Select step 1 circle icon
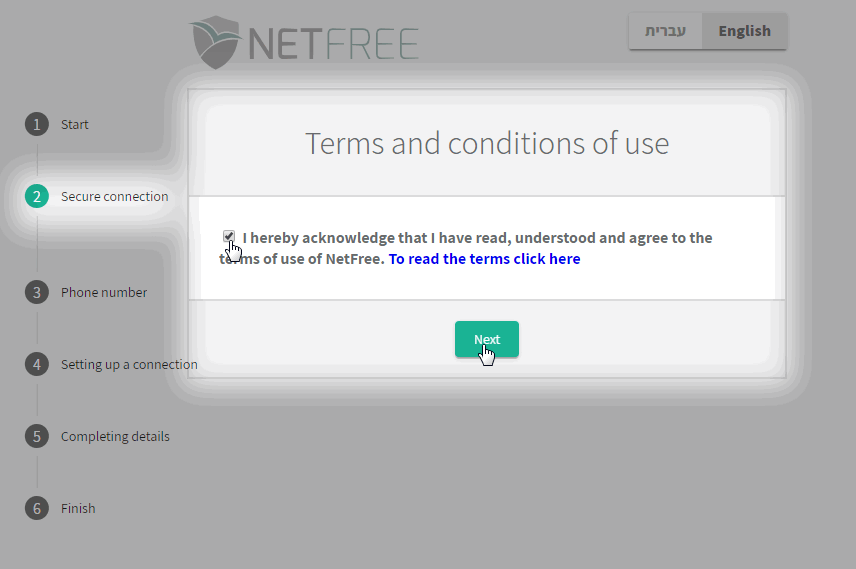The height and width of the screenshot is (569, 856). (x=37, y=125)
